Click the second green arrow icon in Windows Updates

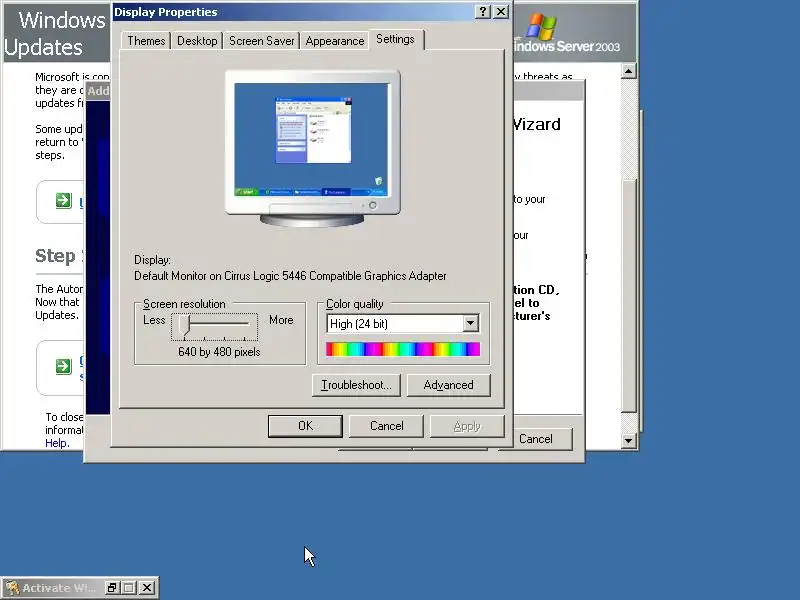coord(64,366)
